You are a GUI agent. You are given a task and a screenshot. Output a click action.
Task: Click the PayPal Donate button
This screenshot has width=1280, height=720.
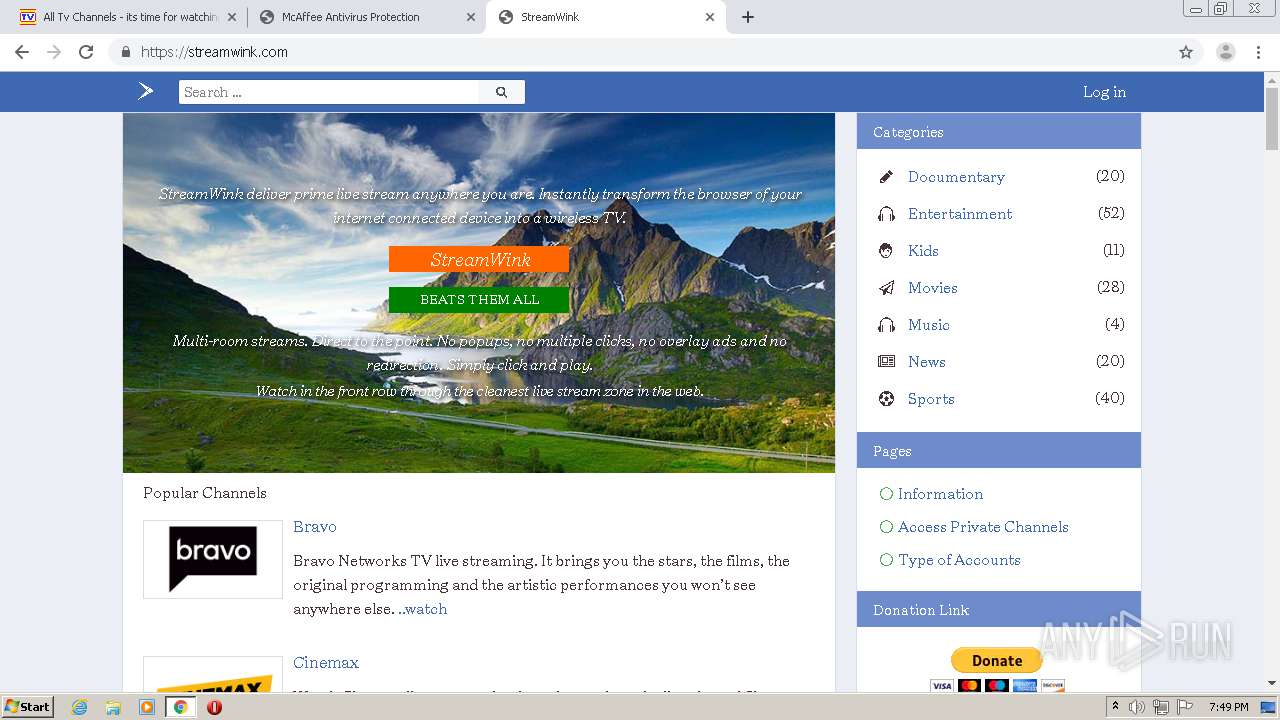(997, 660)
